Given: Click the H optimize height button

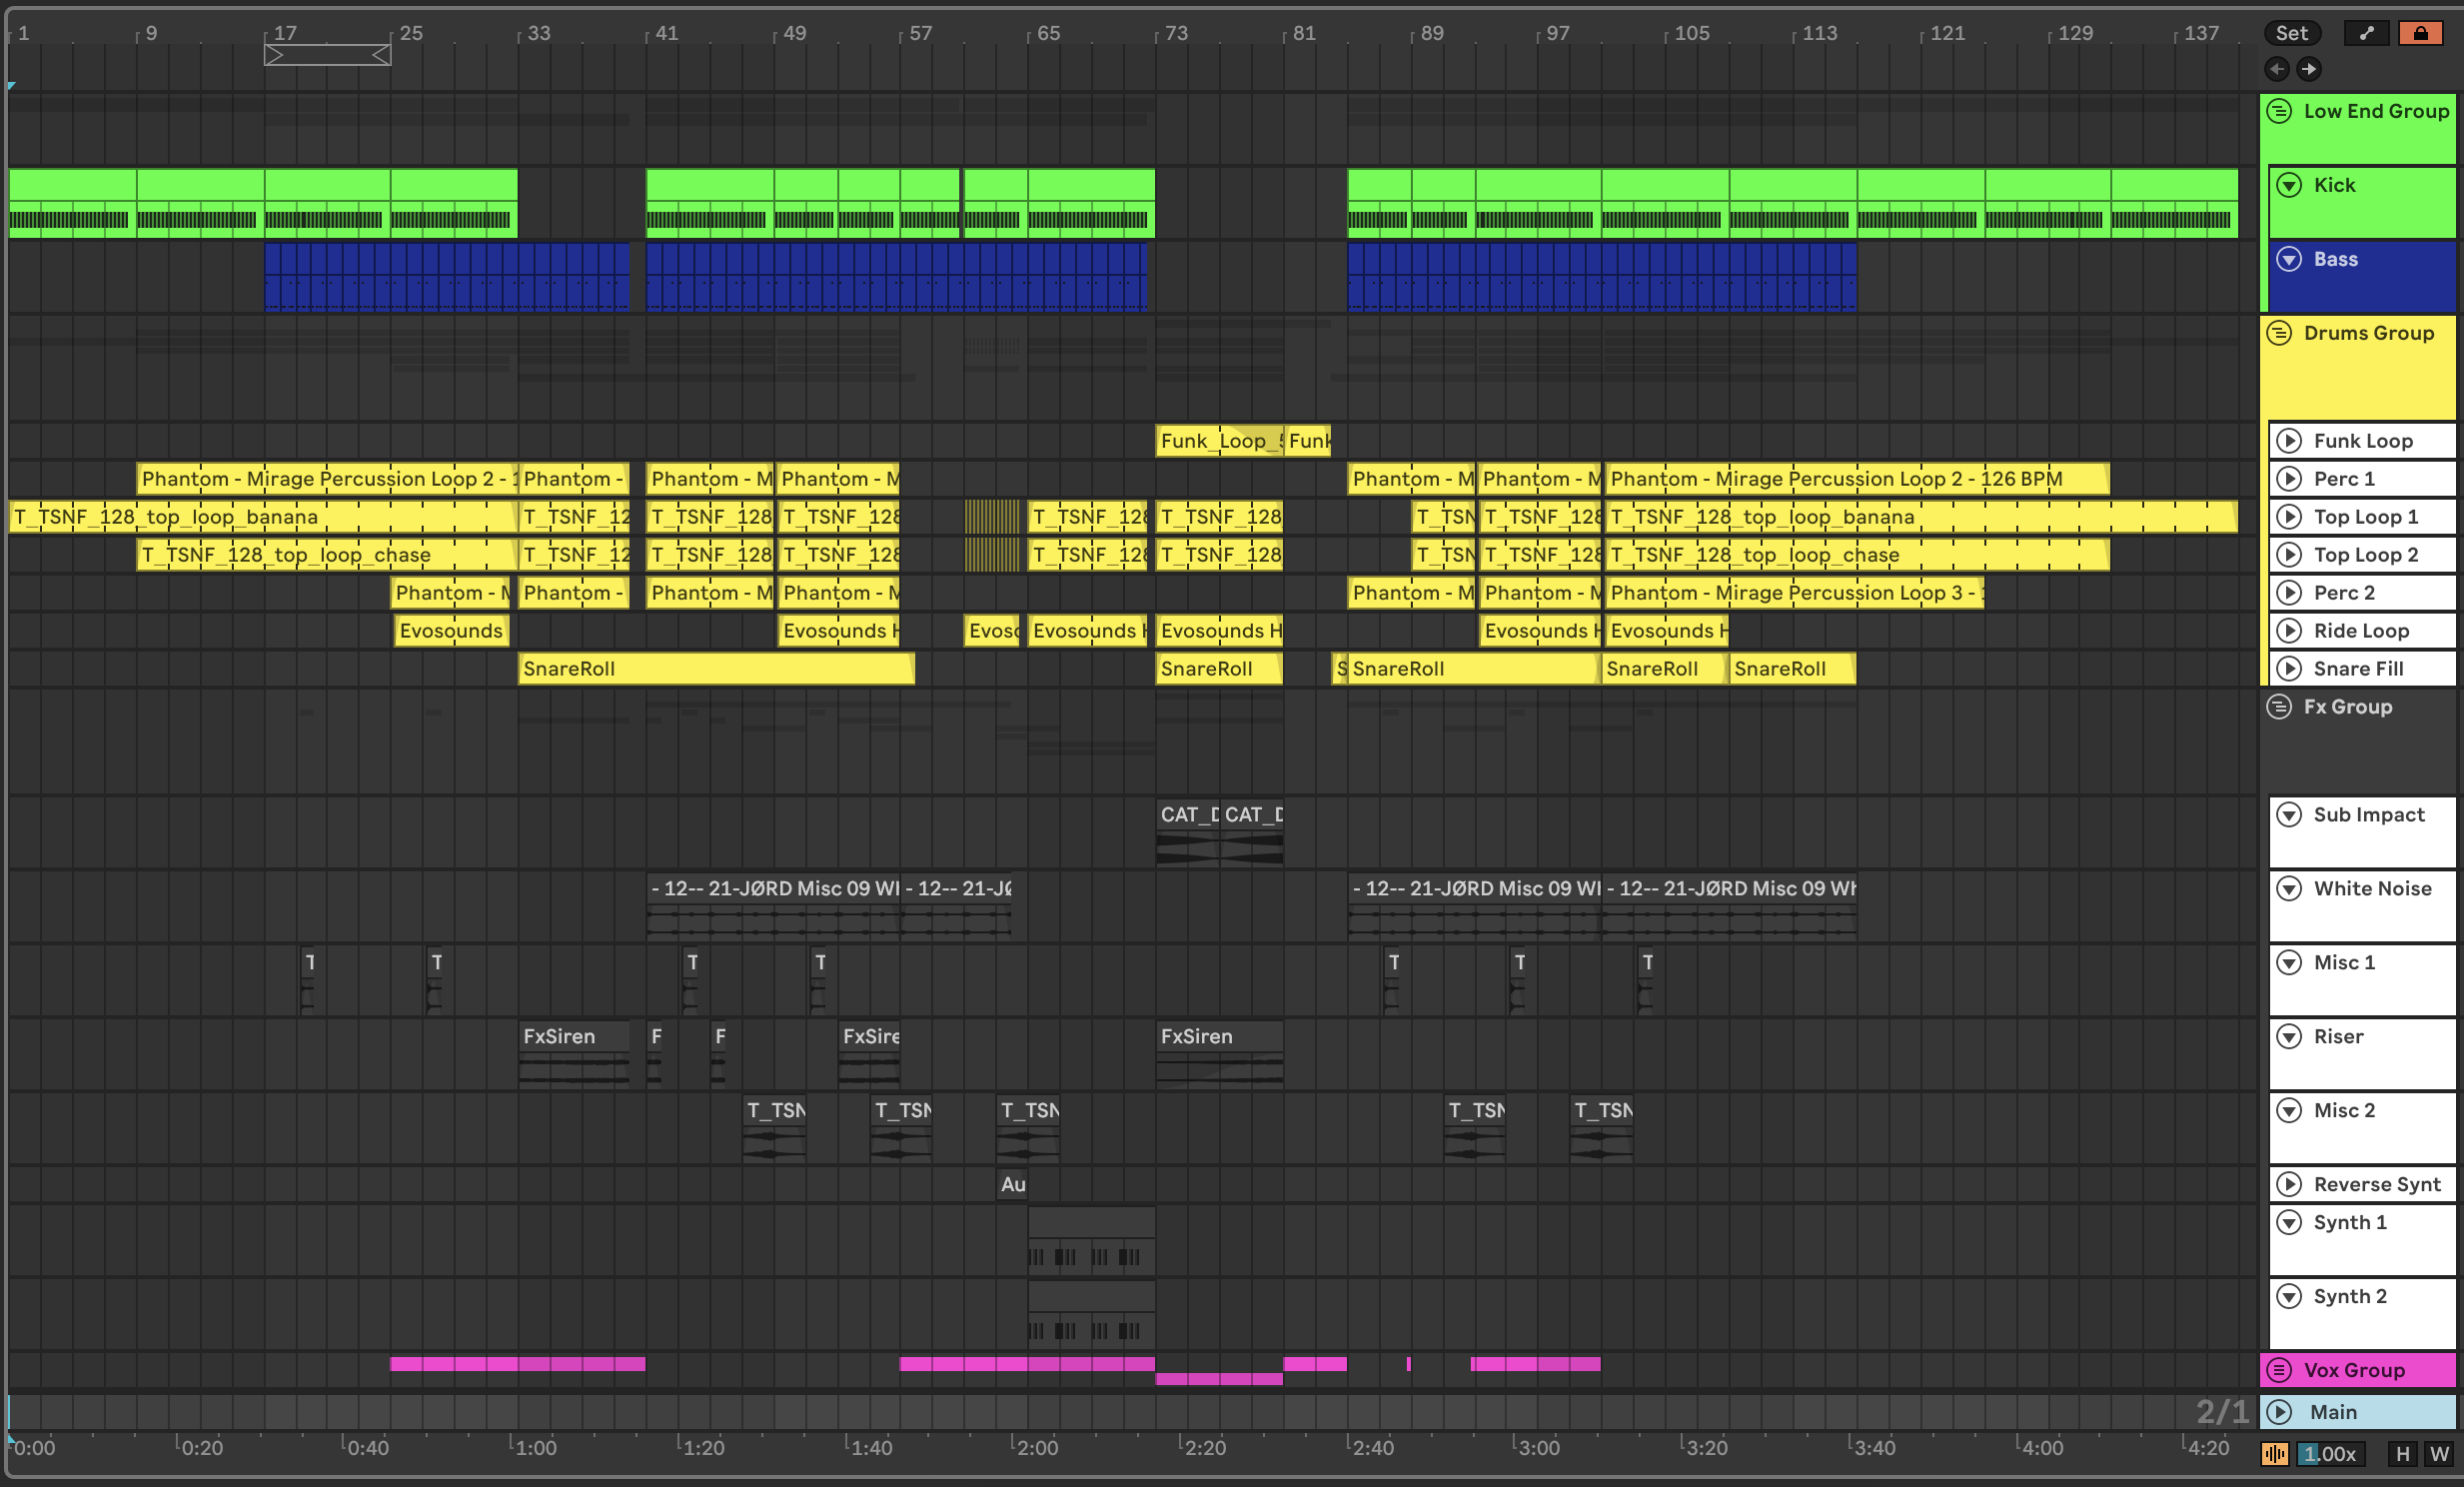Looking at the screenshot, I should point(2402,1454).
